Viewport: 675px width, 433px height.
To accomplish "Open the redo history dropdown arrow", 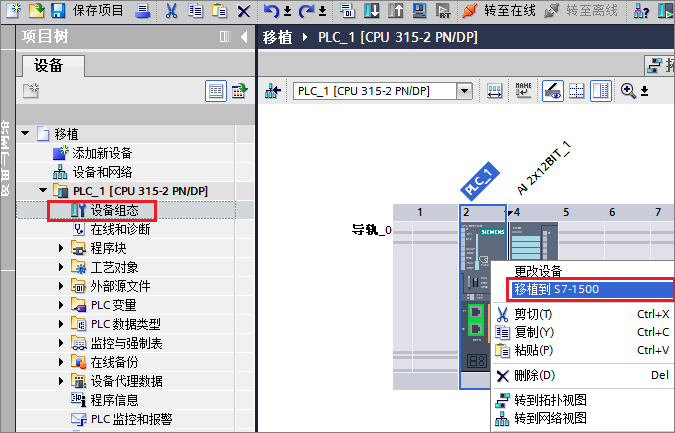I will pos(322,11).
